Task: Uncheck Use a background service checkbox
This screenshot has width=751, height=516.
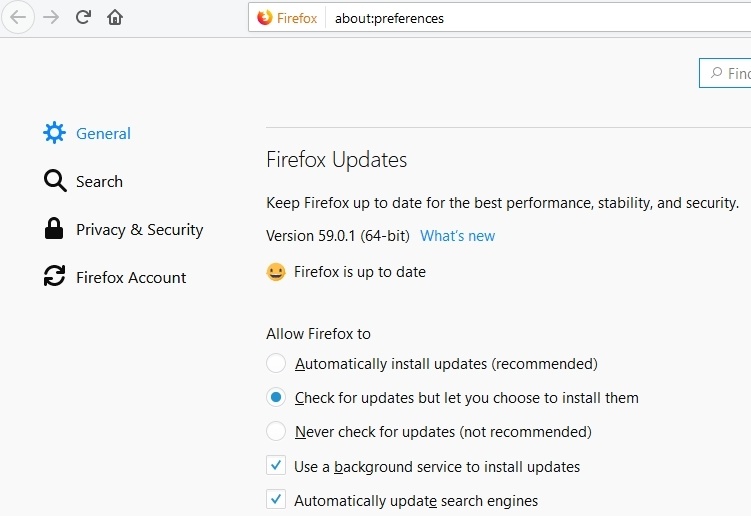Action: 276,466
